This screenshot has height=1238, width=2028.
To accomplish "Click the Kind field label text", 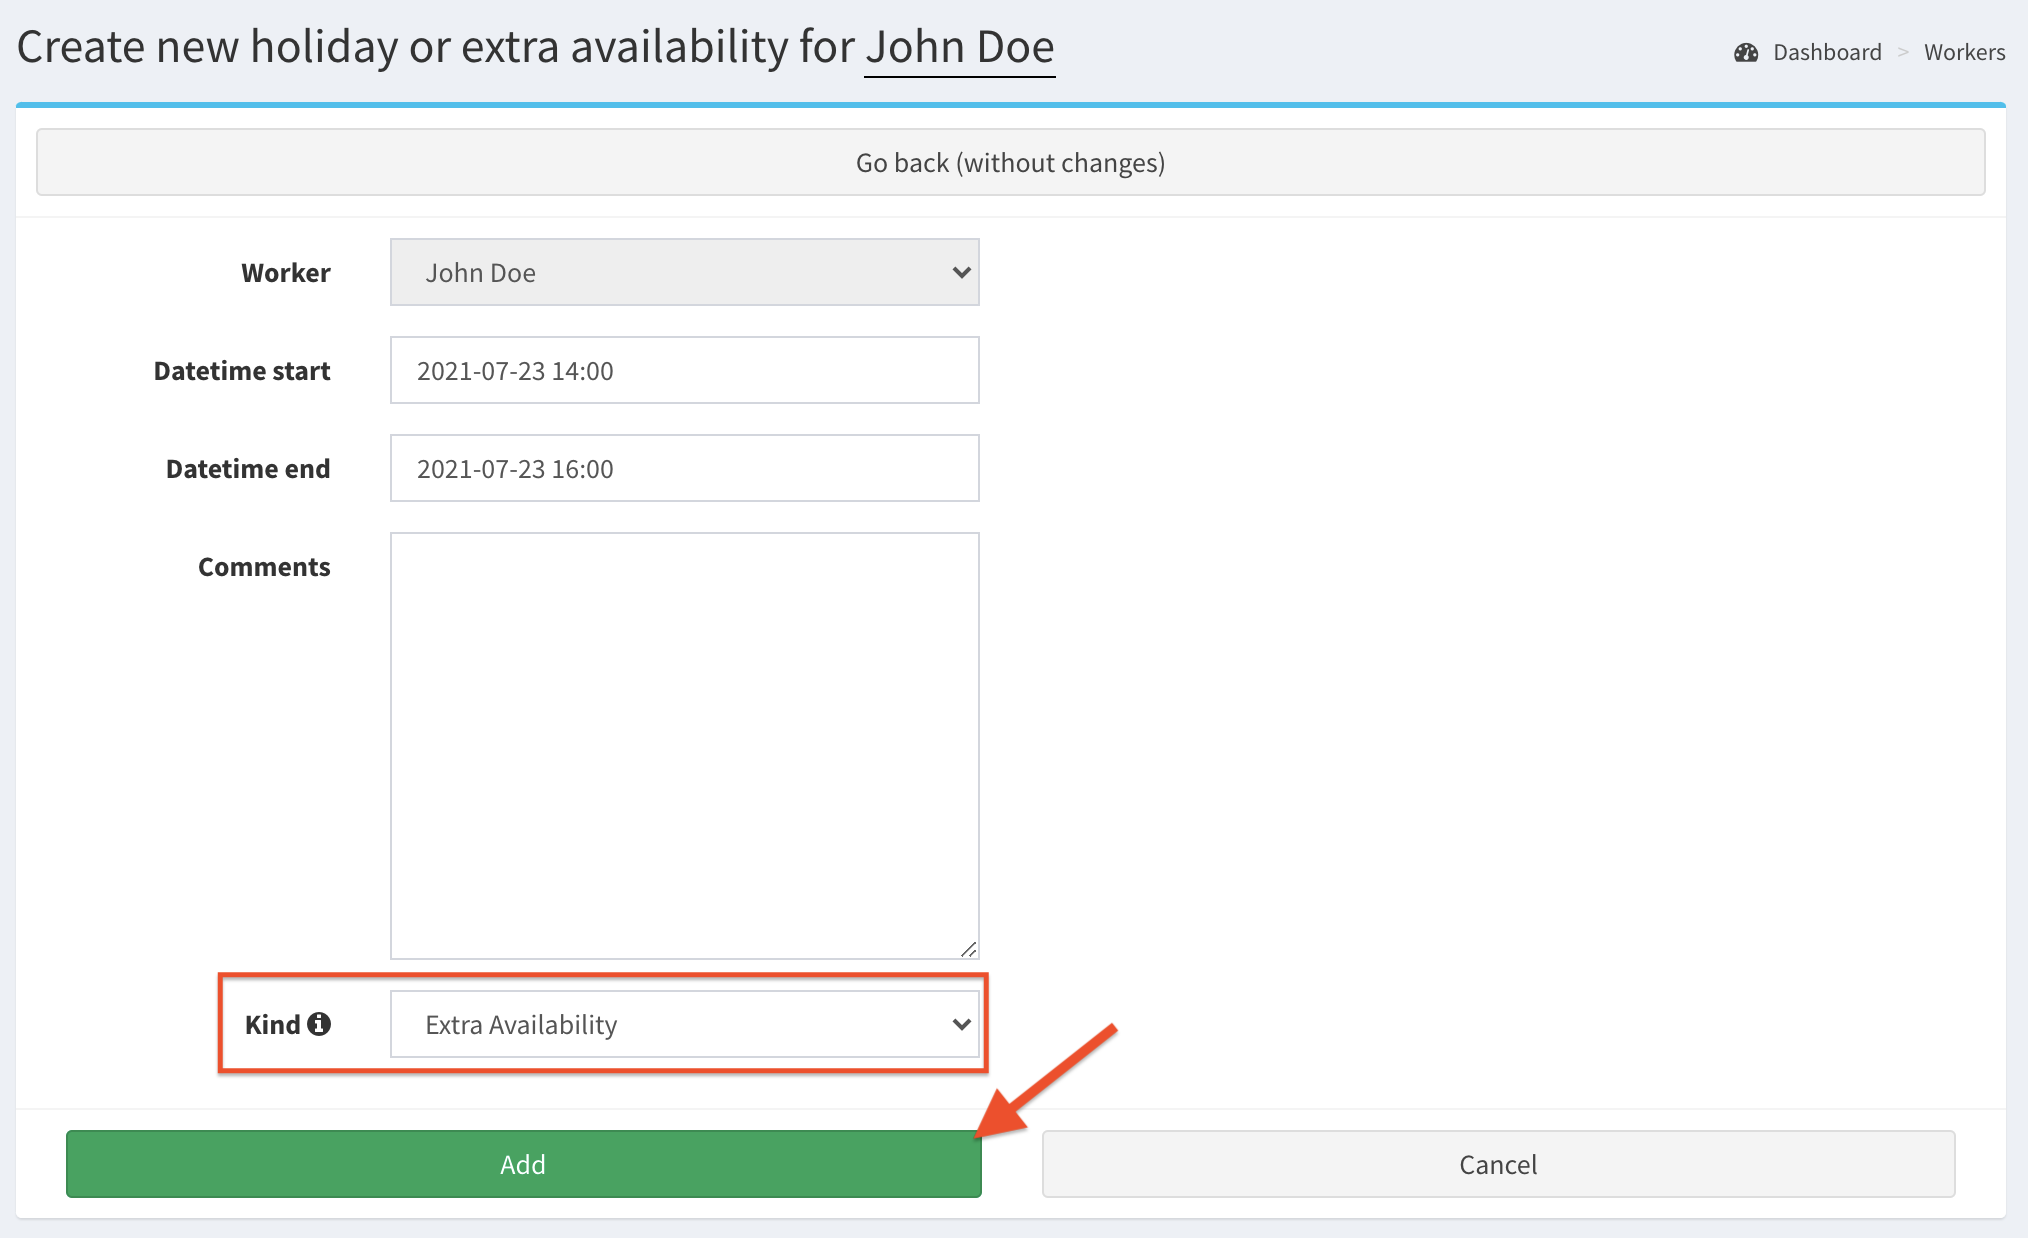I will tap(272, 1025).
